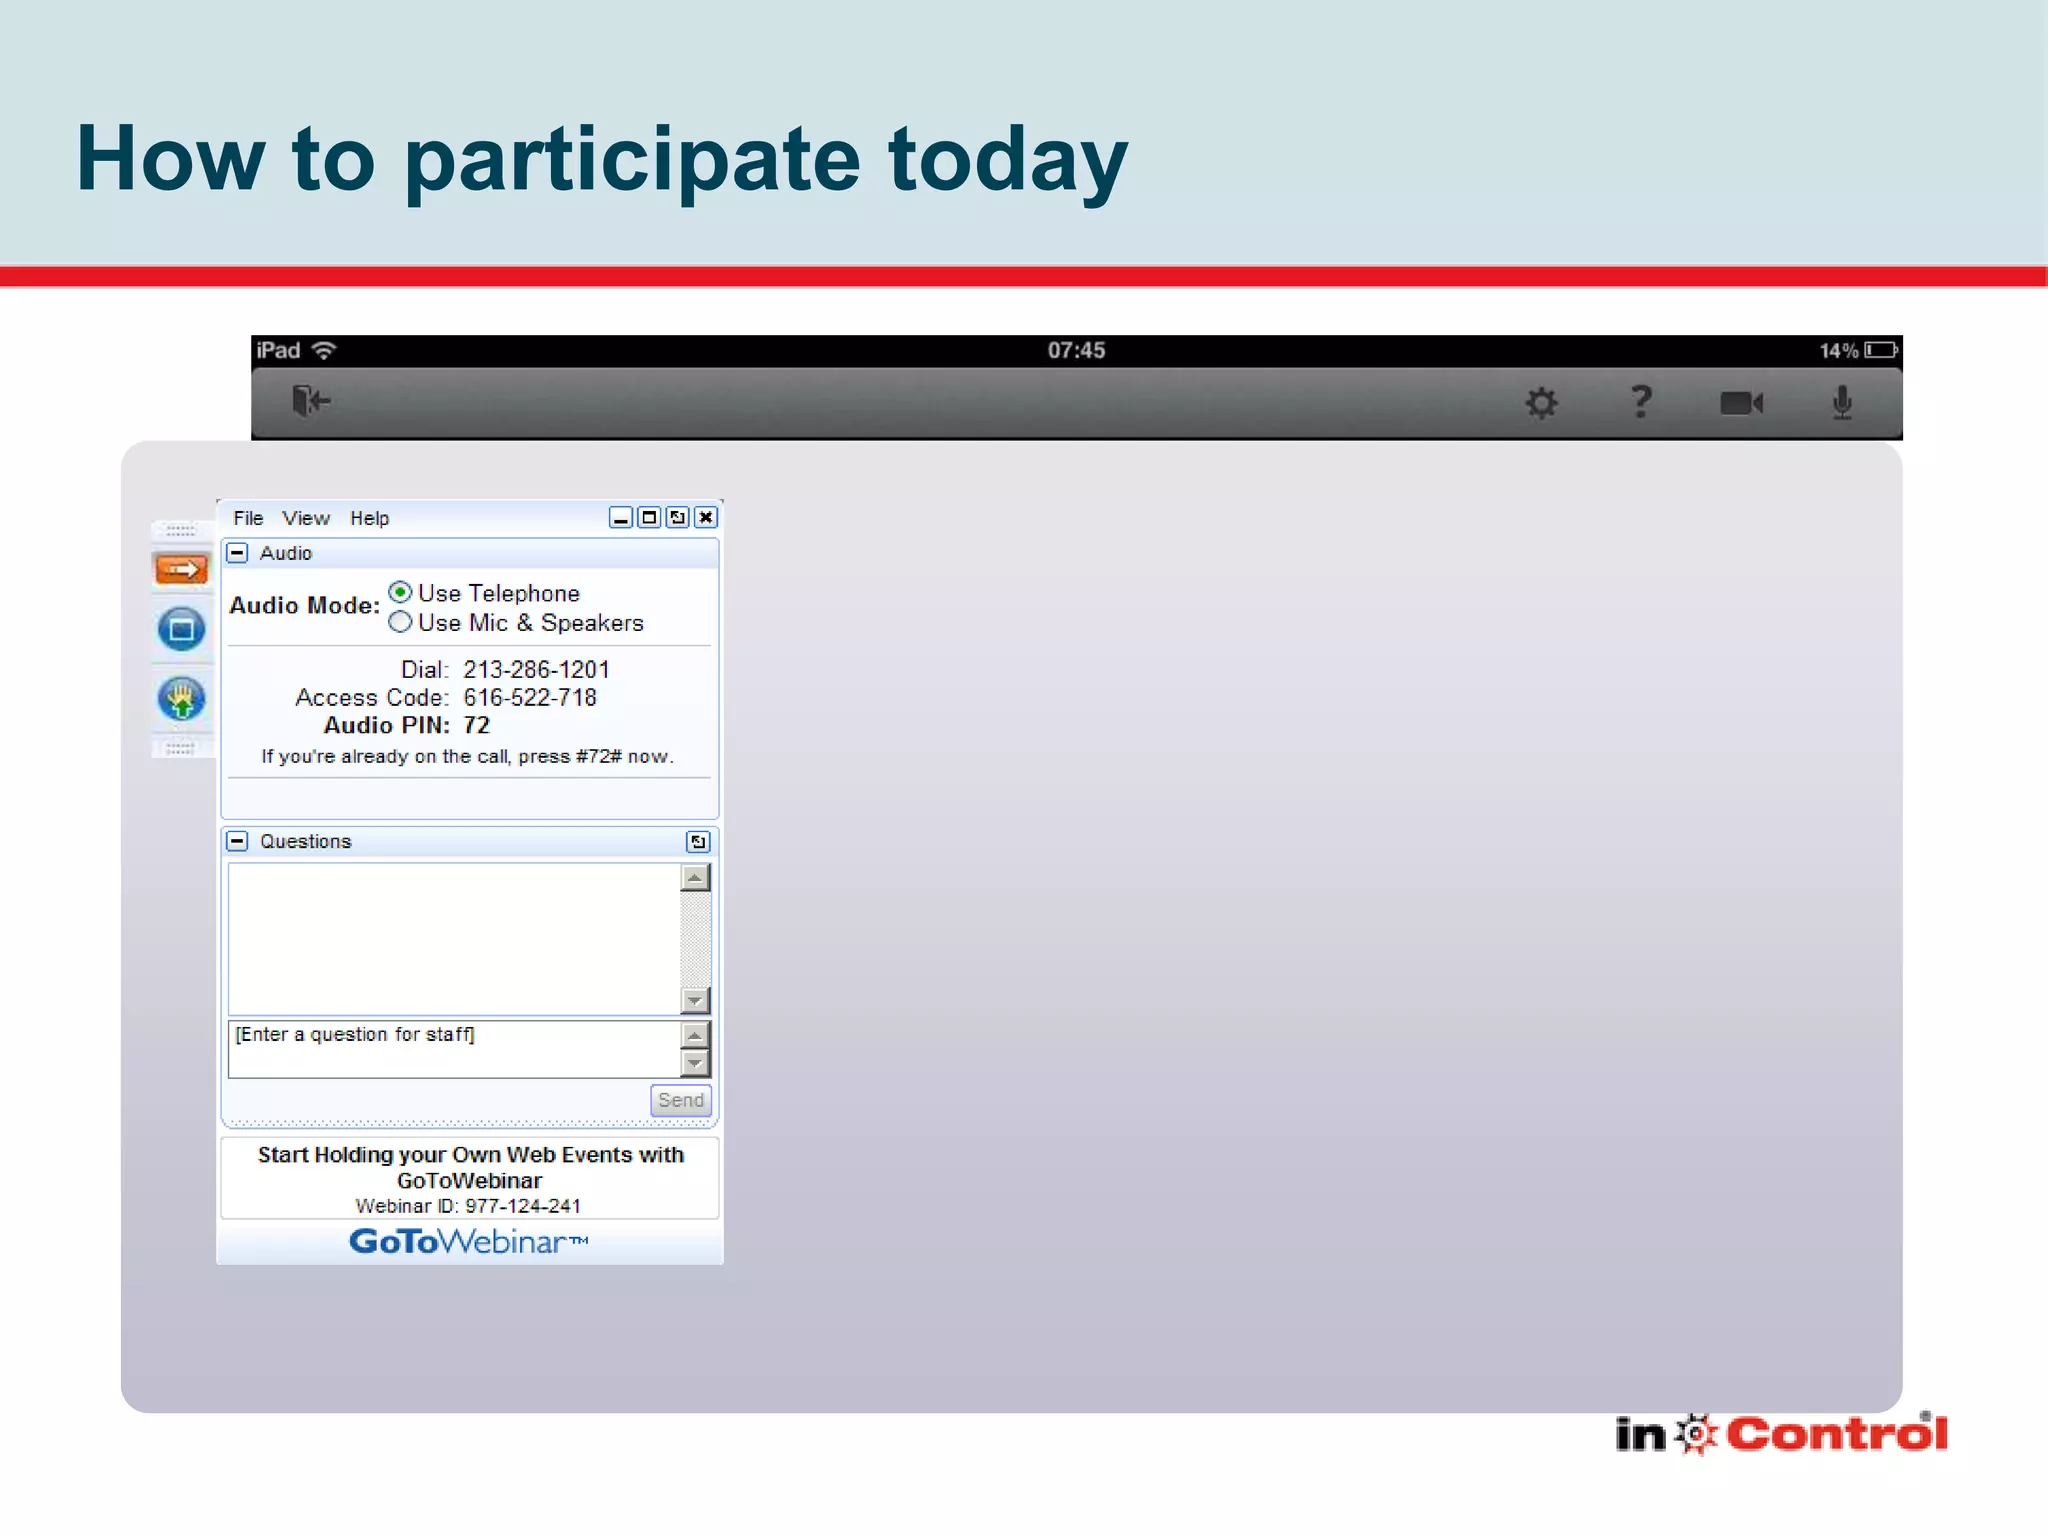Click the orange arrow hide-panel button
This screenshot has height=1536, width=2048.
pyautogui.click(x=181, y=570)
